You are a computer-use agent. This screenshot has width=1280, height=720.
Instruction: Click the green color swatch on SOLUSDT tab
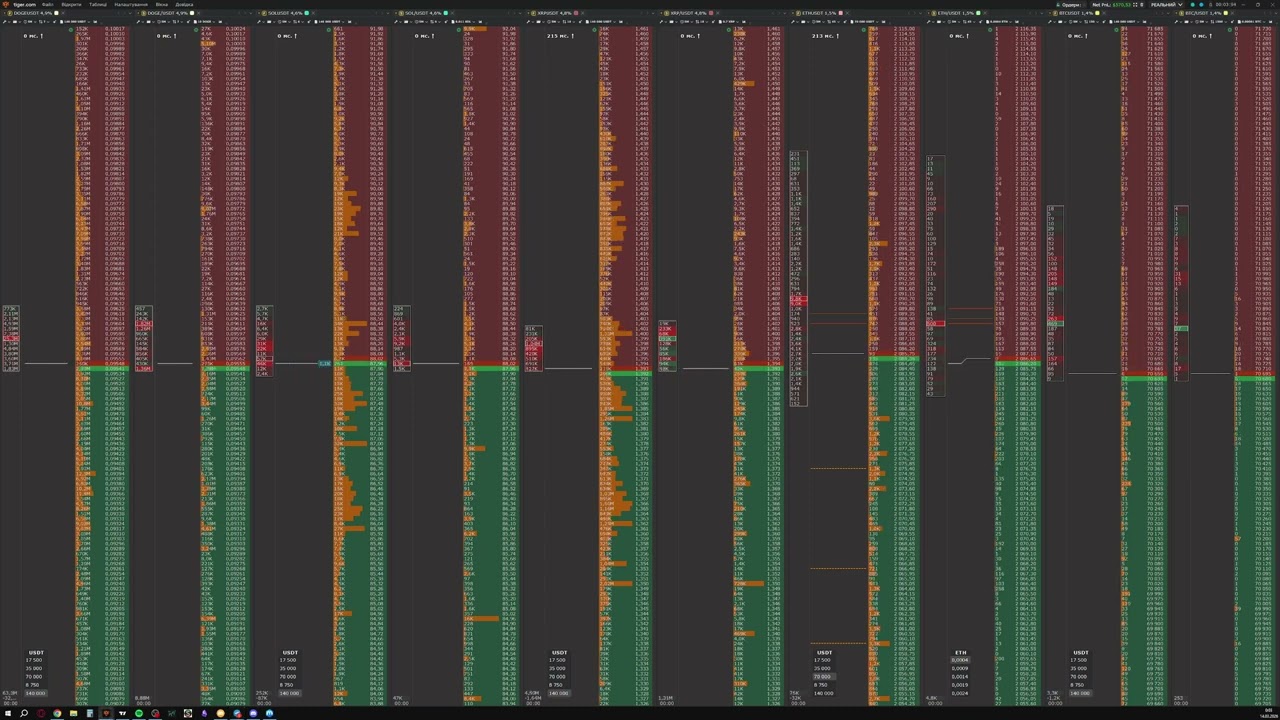pos(307,13)
